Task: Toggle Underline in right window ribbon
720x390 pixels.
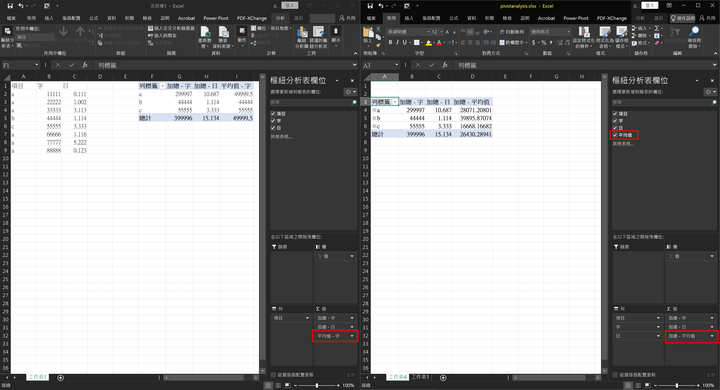Action: [405, 42]
